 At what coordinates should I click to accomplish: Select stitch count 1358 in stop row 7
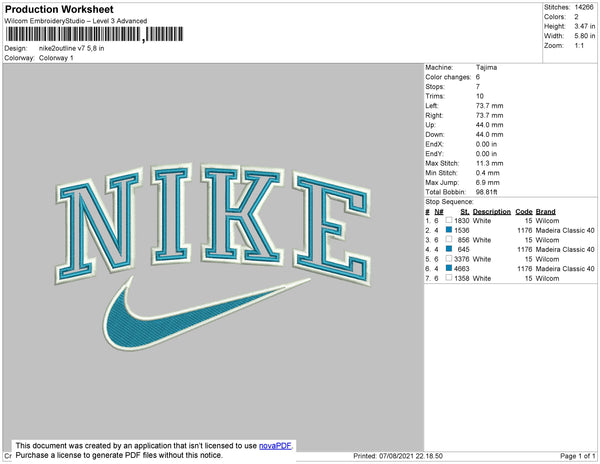pyautogui.click(x=461, y=278)
